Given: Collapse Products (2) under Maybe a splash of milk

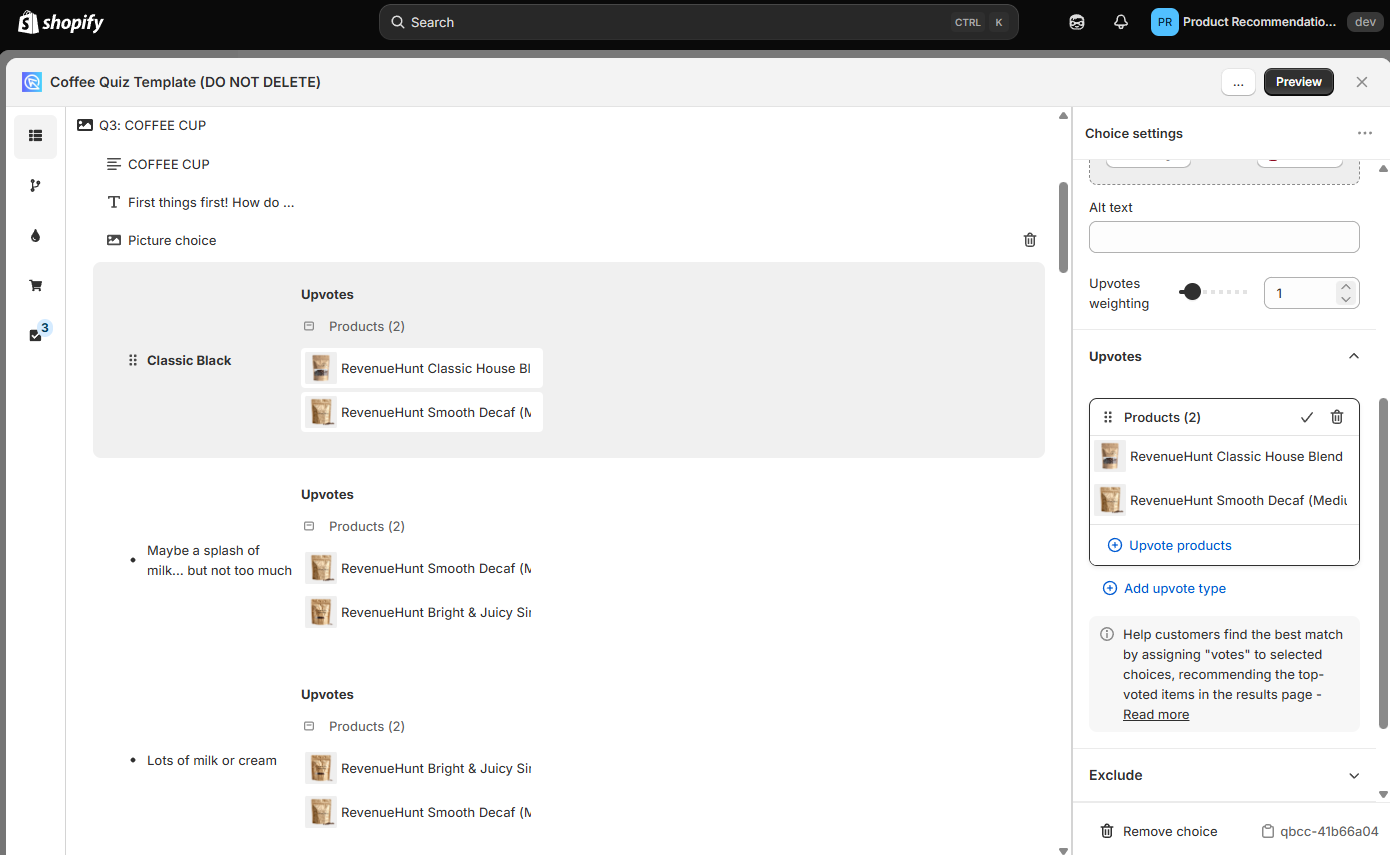Looking at the screenshot, I should [309, 526].
